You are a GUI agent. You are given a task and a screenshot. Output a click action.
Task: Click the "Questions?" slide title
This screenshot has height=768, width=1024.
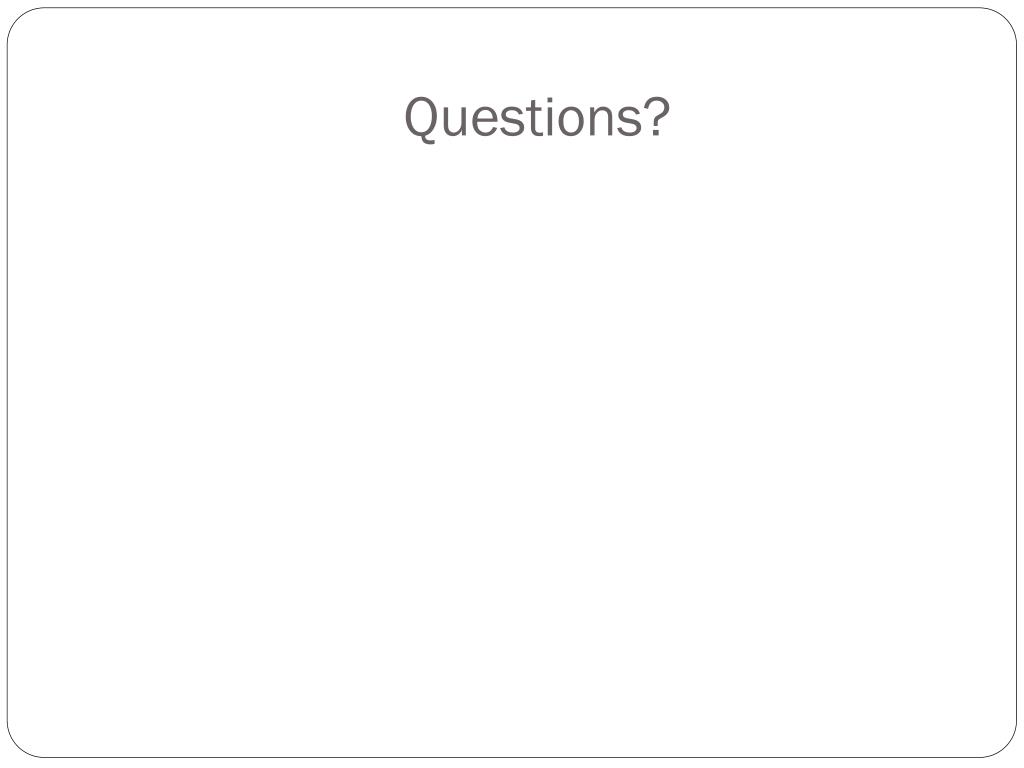point(537,118)
